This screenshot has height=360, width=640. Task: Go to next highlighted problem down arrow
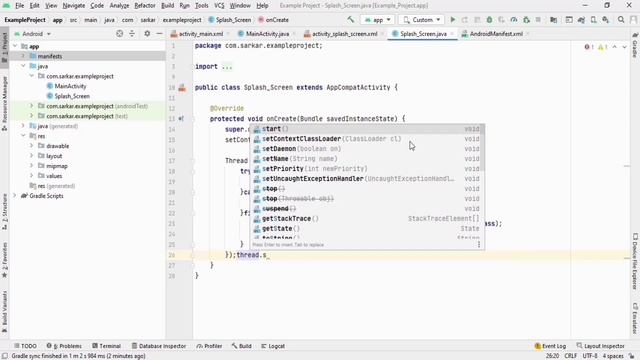(x=624, y=47)
